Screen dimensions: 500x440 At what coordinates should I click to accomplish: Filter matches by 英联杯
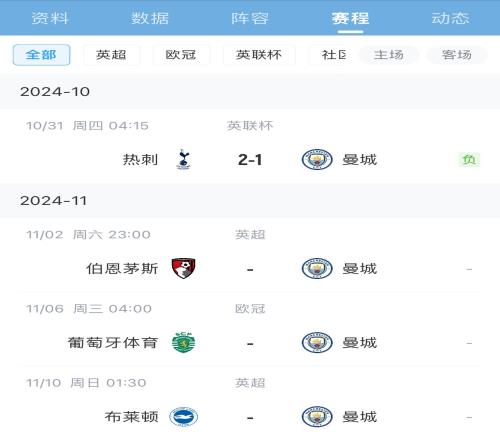pos(259,55)
